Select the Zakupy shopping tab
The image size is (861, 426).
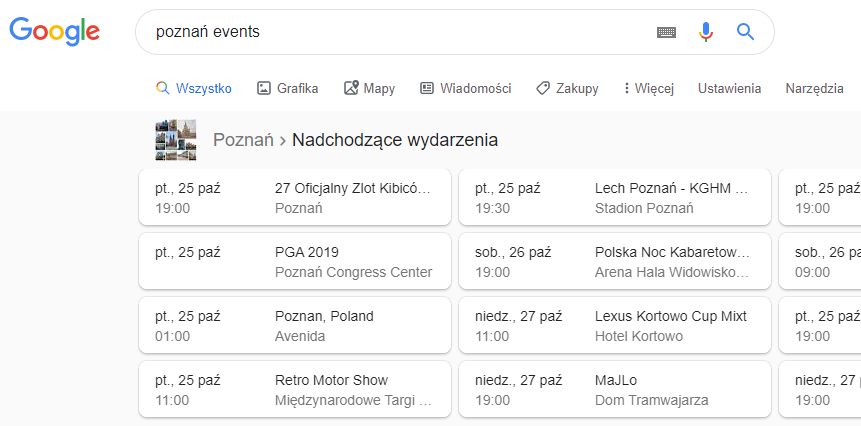[567, 88]
